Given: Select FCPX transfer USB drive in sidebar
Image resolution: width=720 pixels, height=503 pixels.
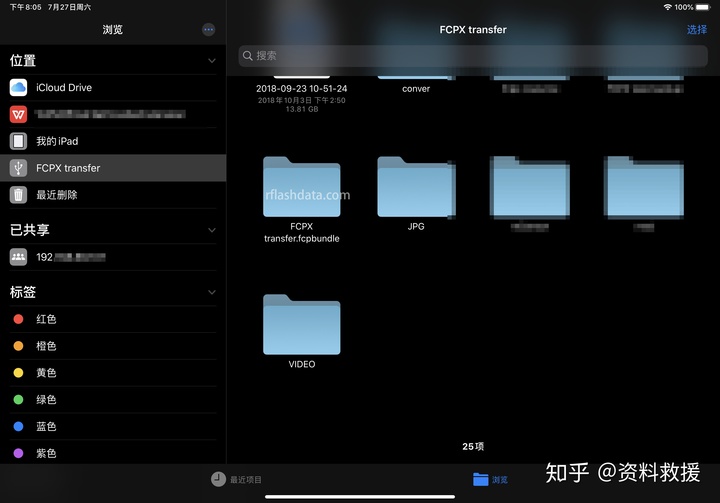Looking at the screenshot, I should coord(113,168).
